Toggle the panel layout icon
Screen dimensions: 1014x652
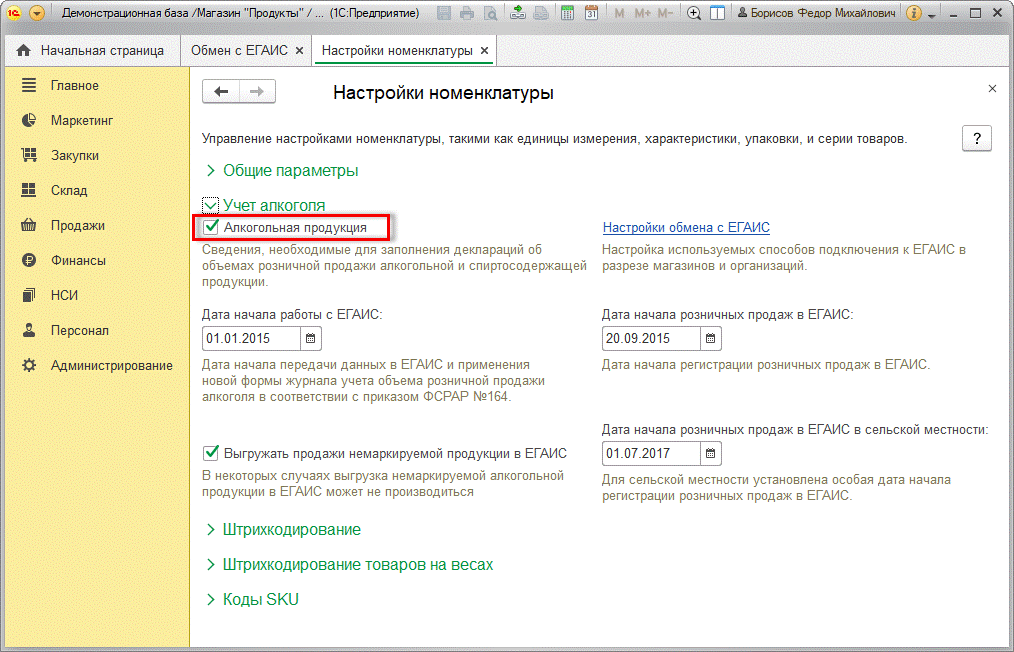tap(717, 13)
